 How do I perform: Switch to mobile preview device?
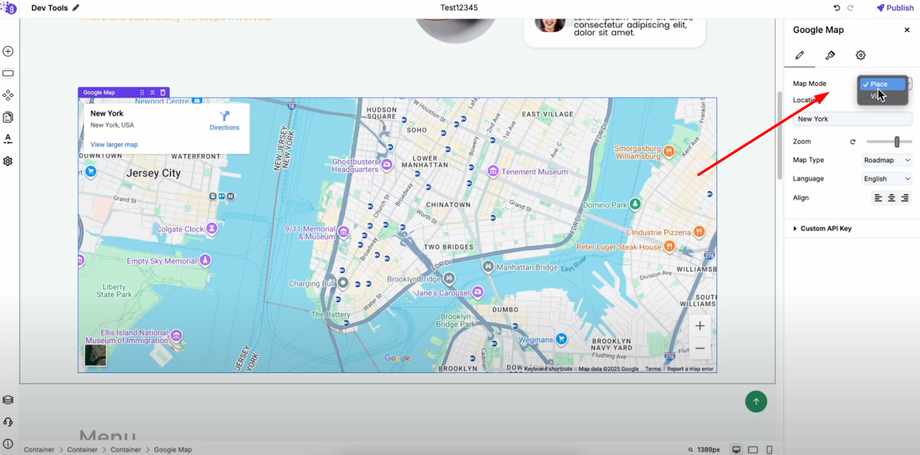tap(769, 450)
